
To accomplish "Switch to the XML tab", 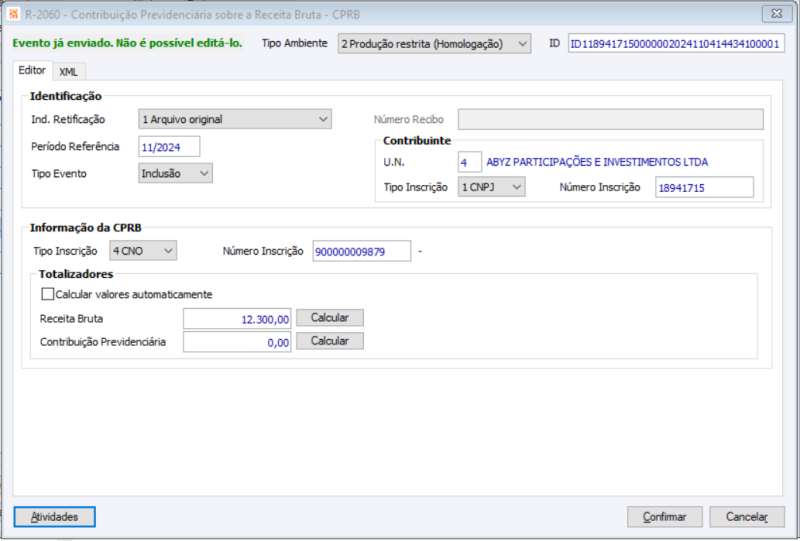I will (x=68, y=72).
